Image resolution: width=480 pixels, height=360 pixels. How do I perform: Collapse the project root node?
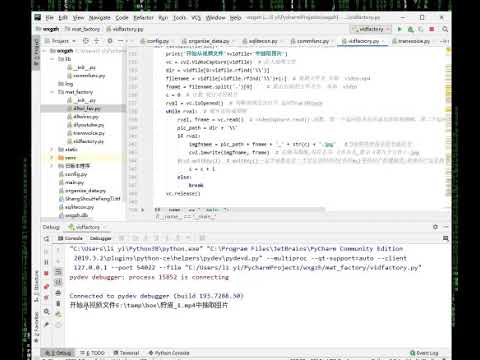44,51
